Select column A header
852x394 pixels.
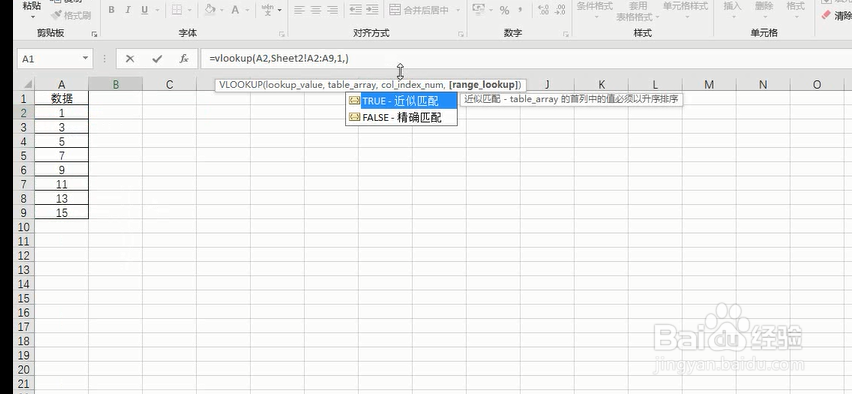61,84
